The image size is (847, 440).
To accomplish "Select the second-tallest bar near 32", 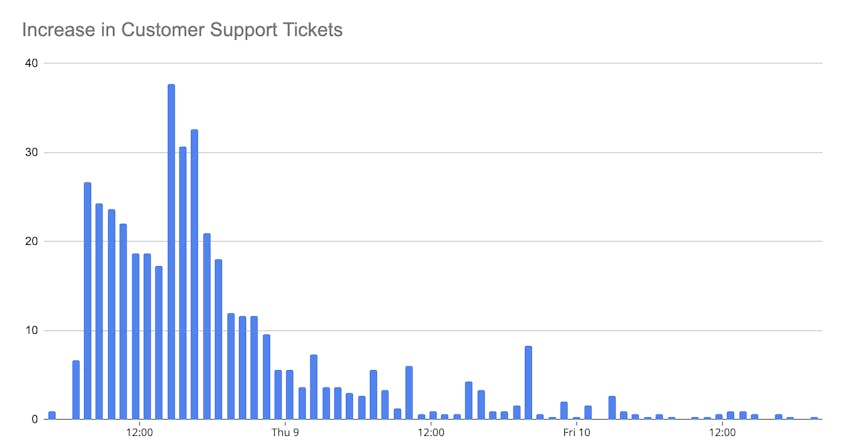I will 194,274.
